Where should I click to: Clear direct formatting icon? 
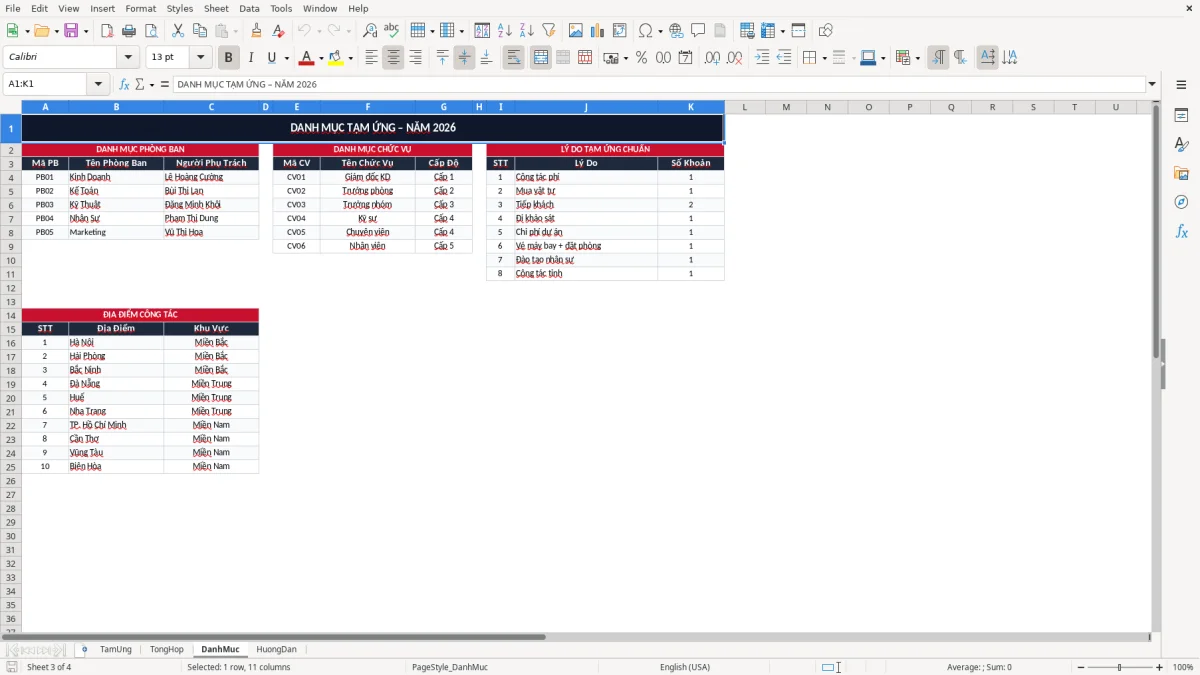(278, 31)
